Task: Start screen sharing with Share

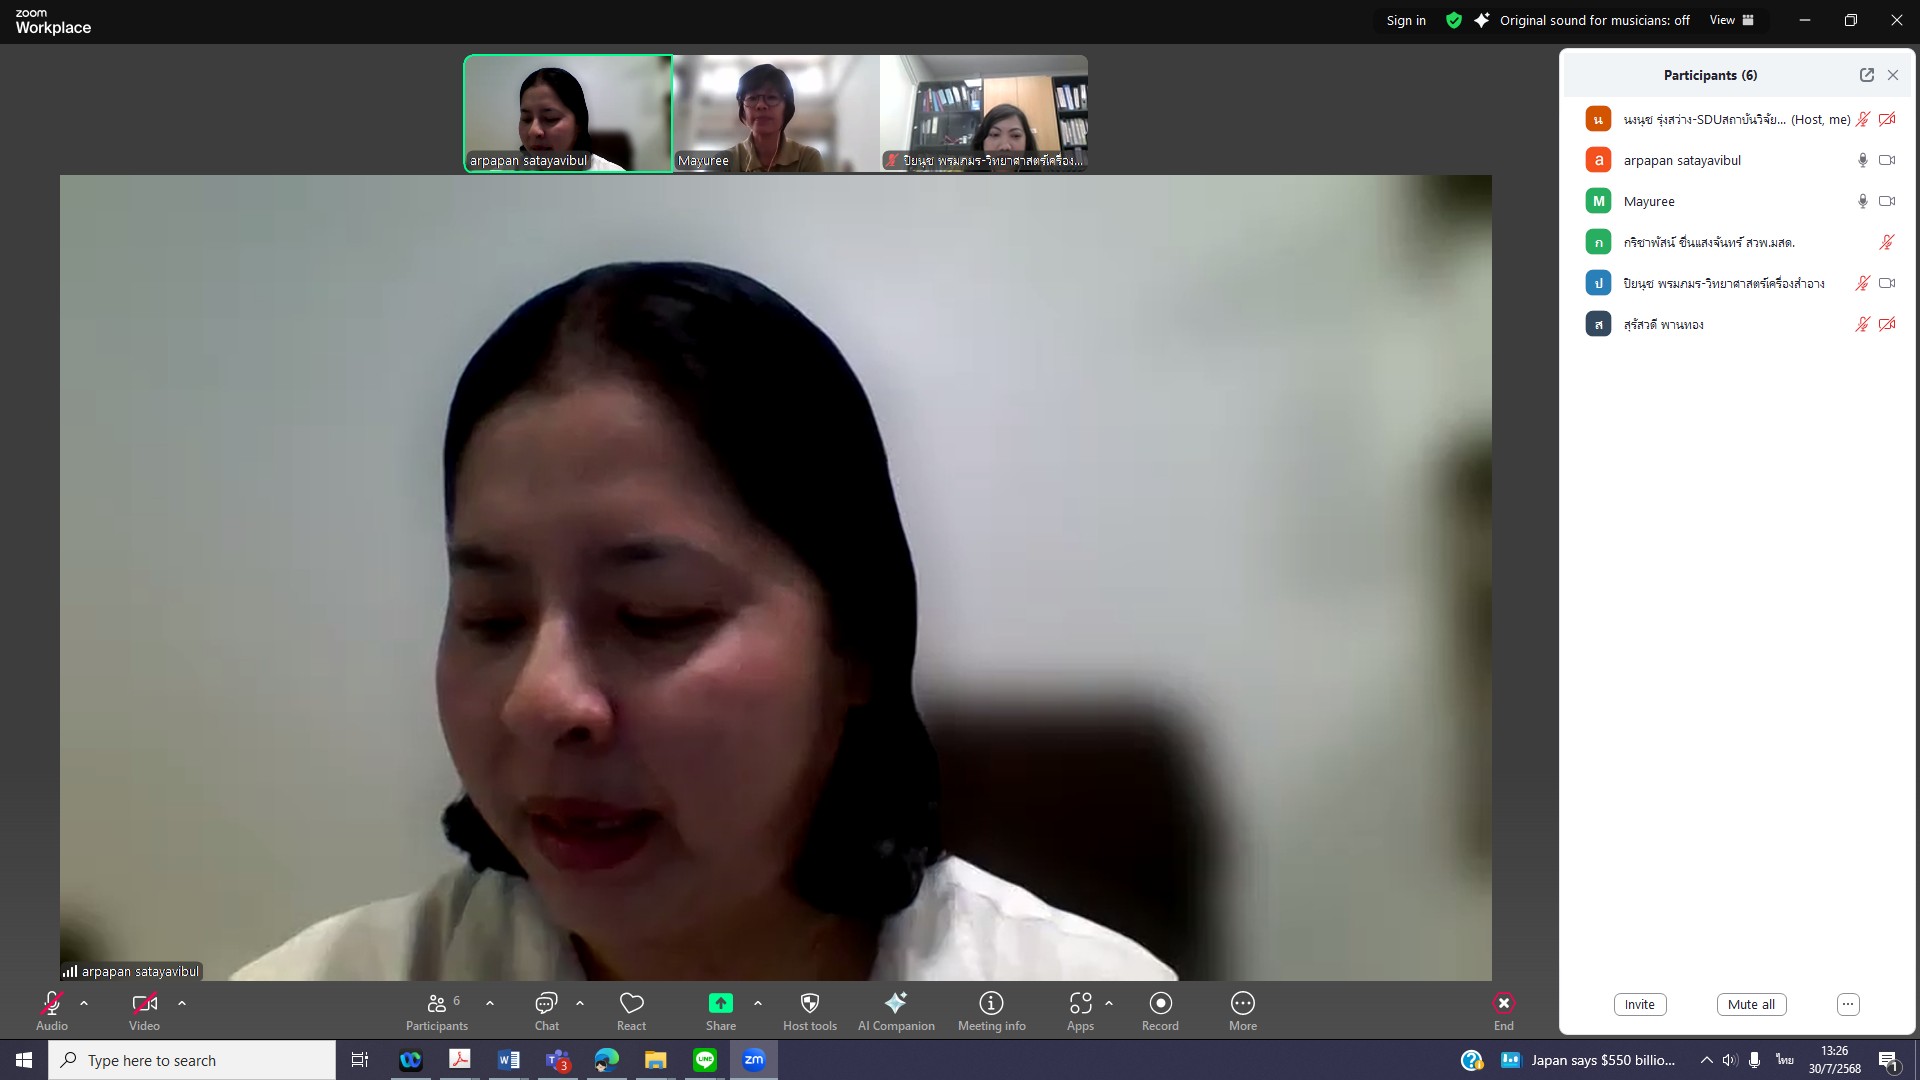Action: coord(721,1011)
